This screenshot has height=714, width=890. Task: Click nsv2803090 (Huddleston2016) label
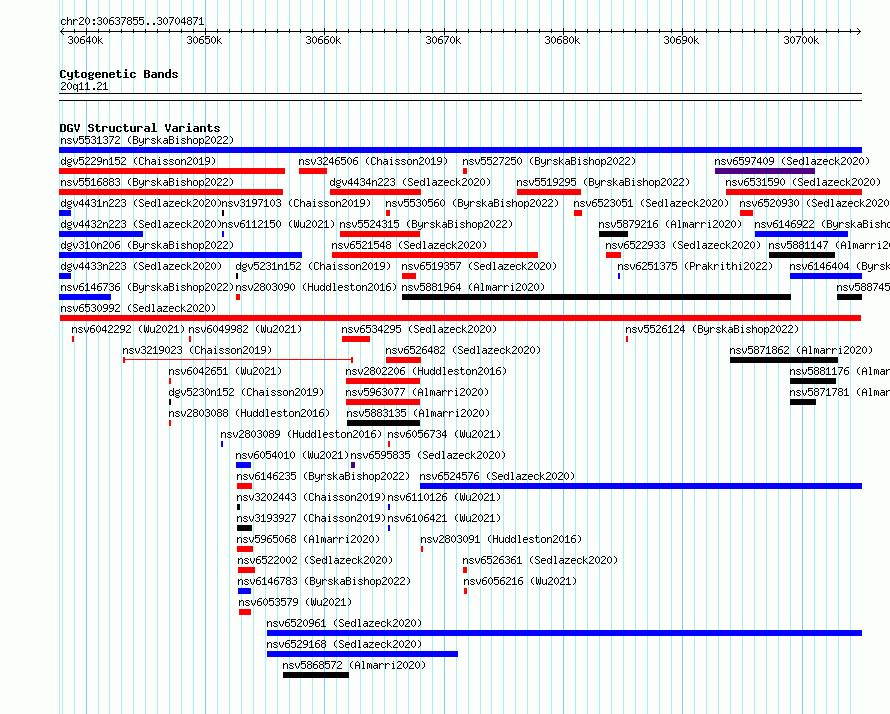(x=316, y=287)
